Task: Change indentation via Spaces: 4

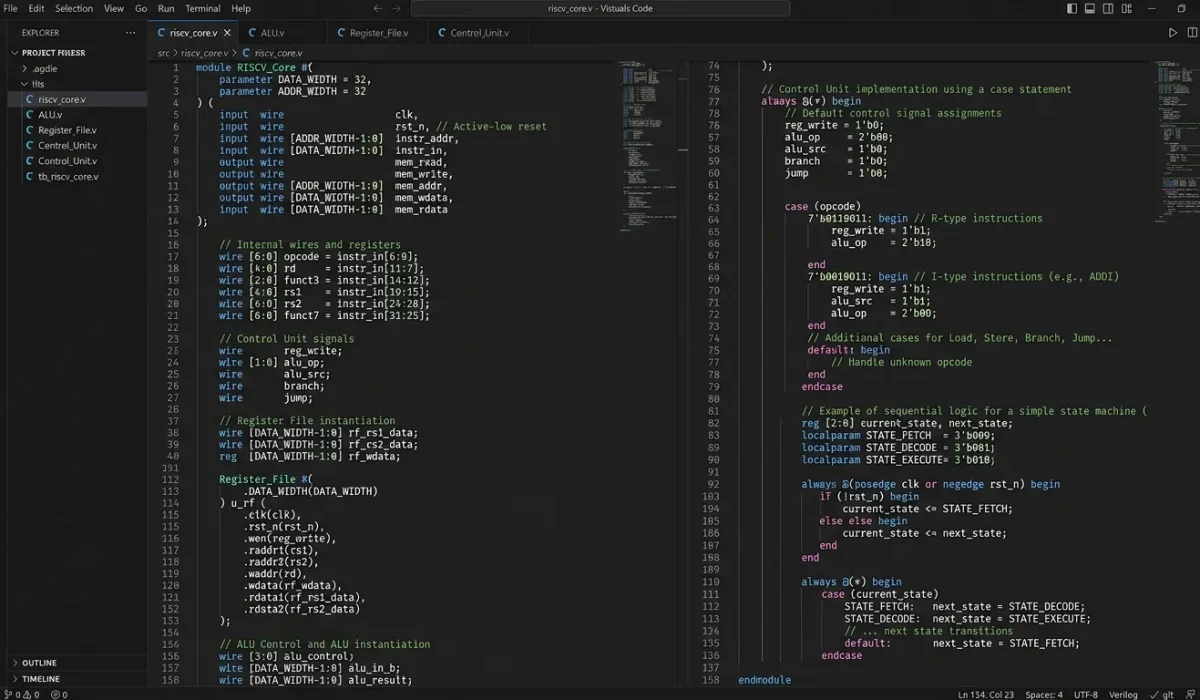Action: [x=1045, y=693]
